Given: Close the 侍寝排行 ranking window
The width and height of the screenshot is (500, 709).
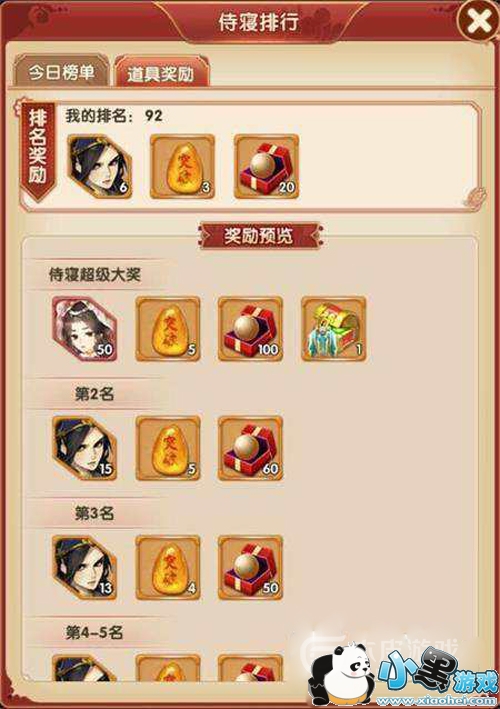Looking at the screenshot, I should 479,21.
